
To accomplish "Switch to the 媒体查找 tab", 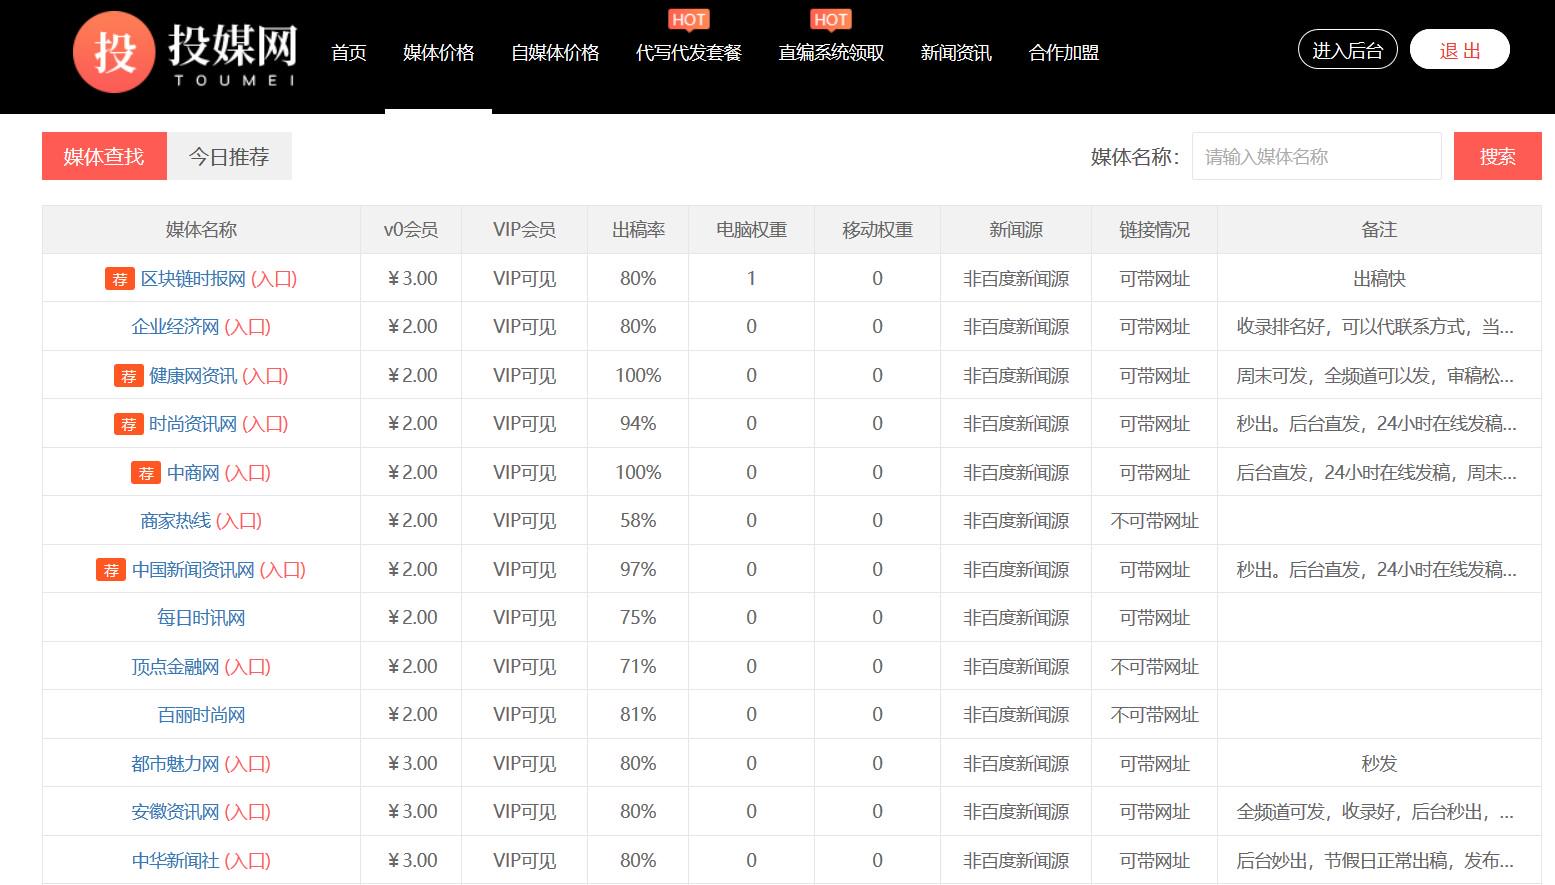I will [x=104, y=156].
